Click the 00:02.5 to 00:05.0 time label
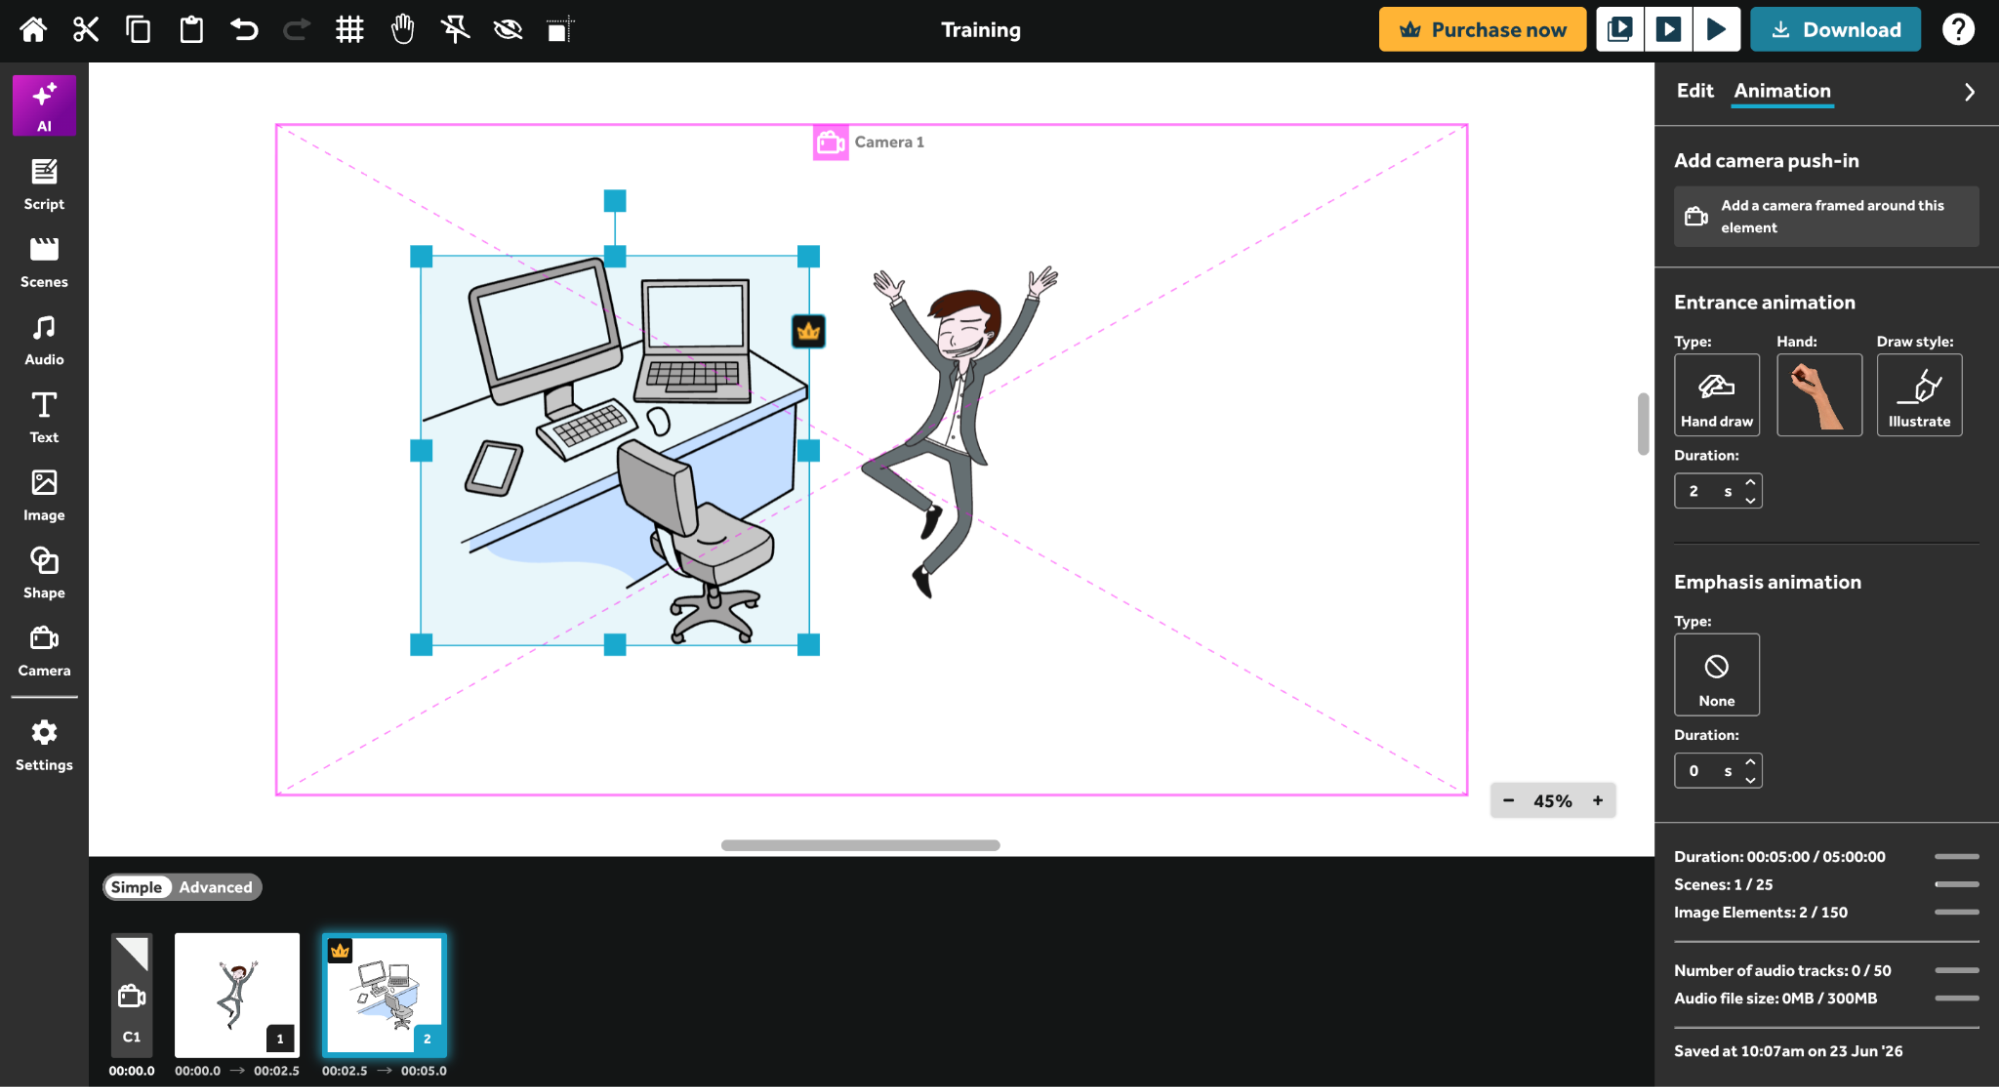Screen dimensions: 1999x1088 click(x=384, y=1070)
